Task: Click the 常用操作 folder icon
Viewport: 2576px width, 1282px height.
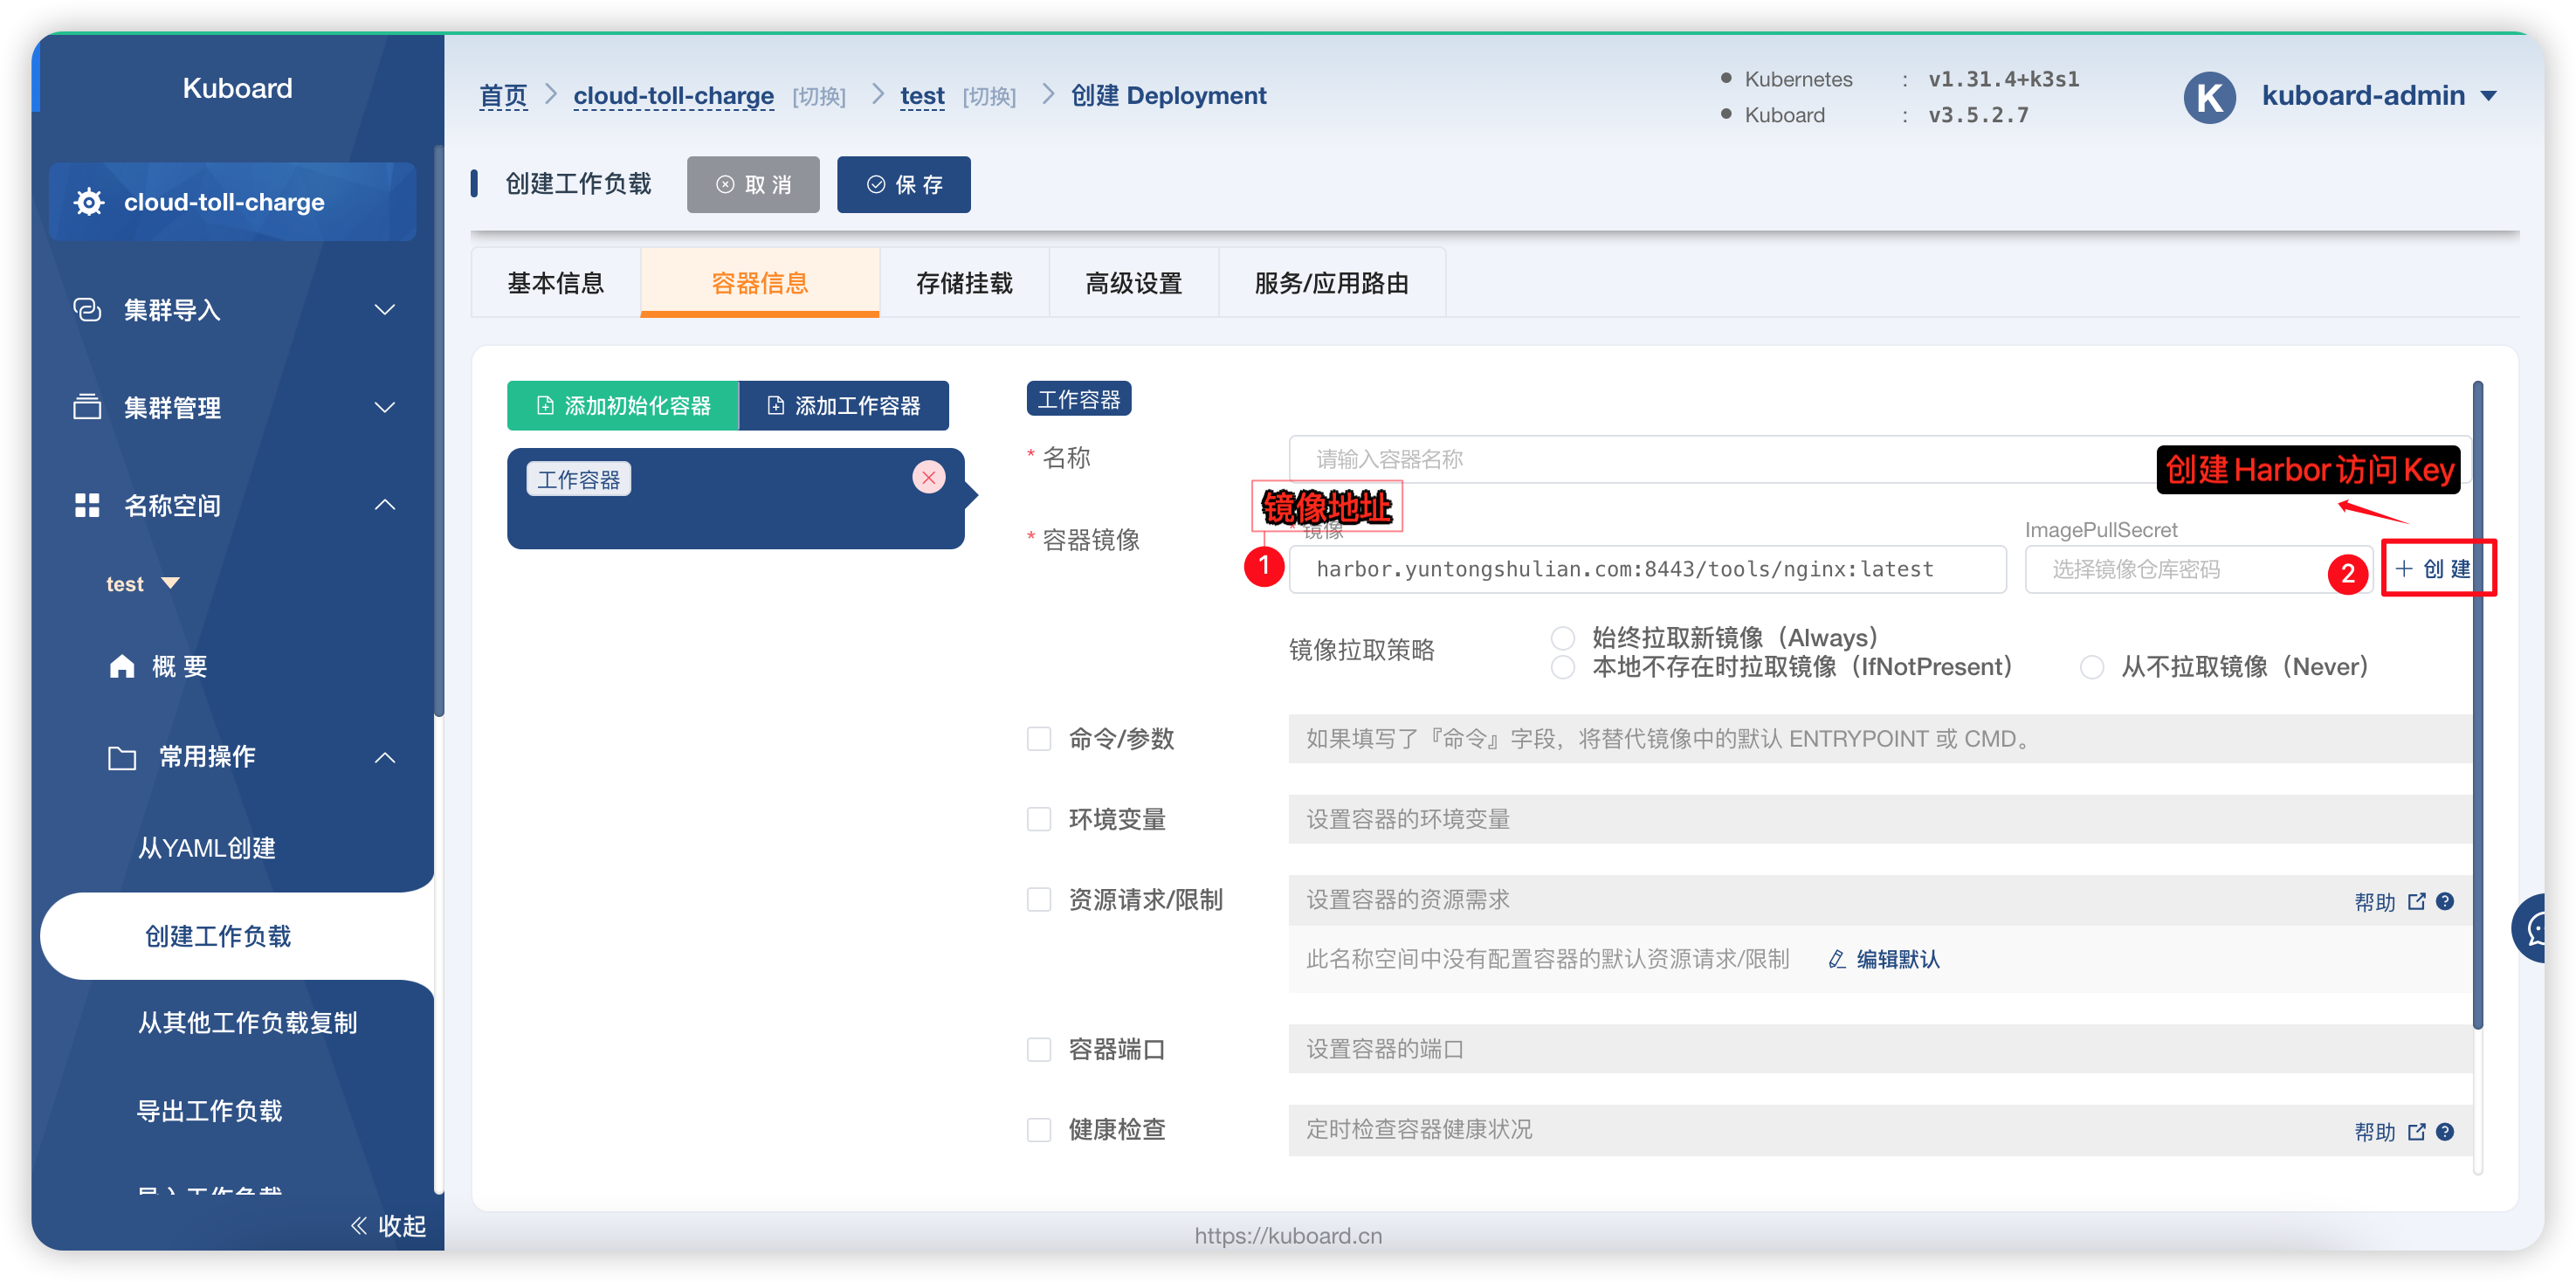Action: click(x=122, y=757)
